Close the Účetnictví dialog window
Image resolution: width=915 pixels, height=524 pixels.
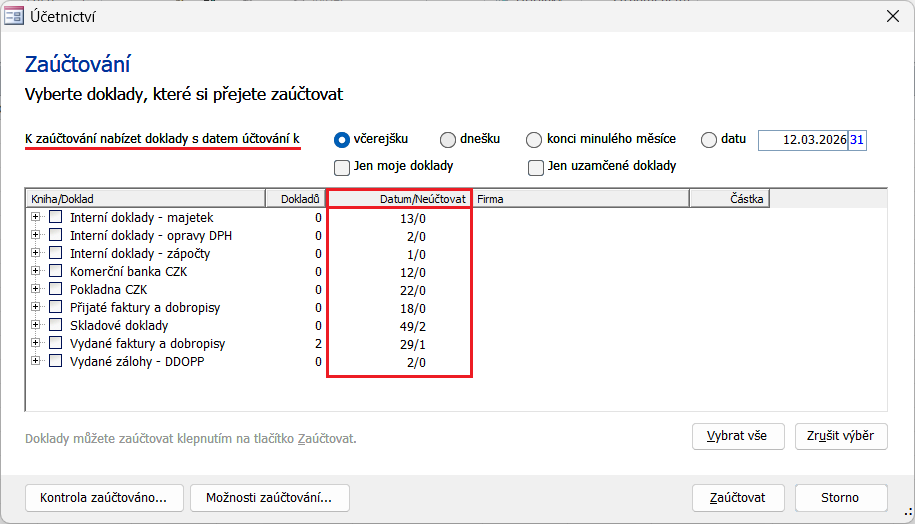click(x=893, y=16)
